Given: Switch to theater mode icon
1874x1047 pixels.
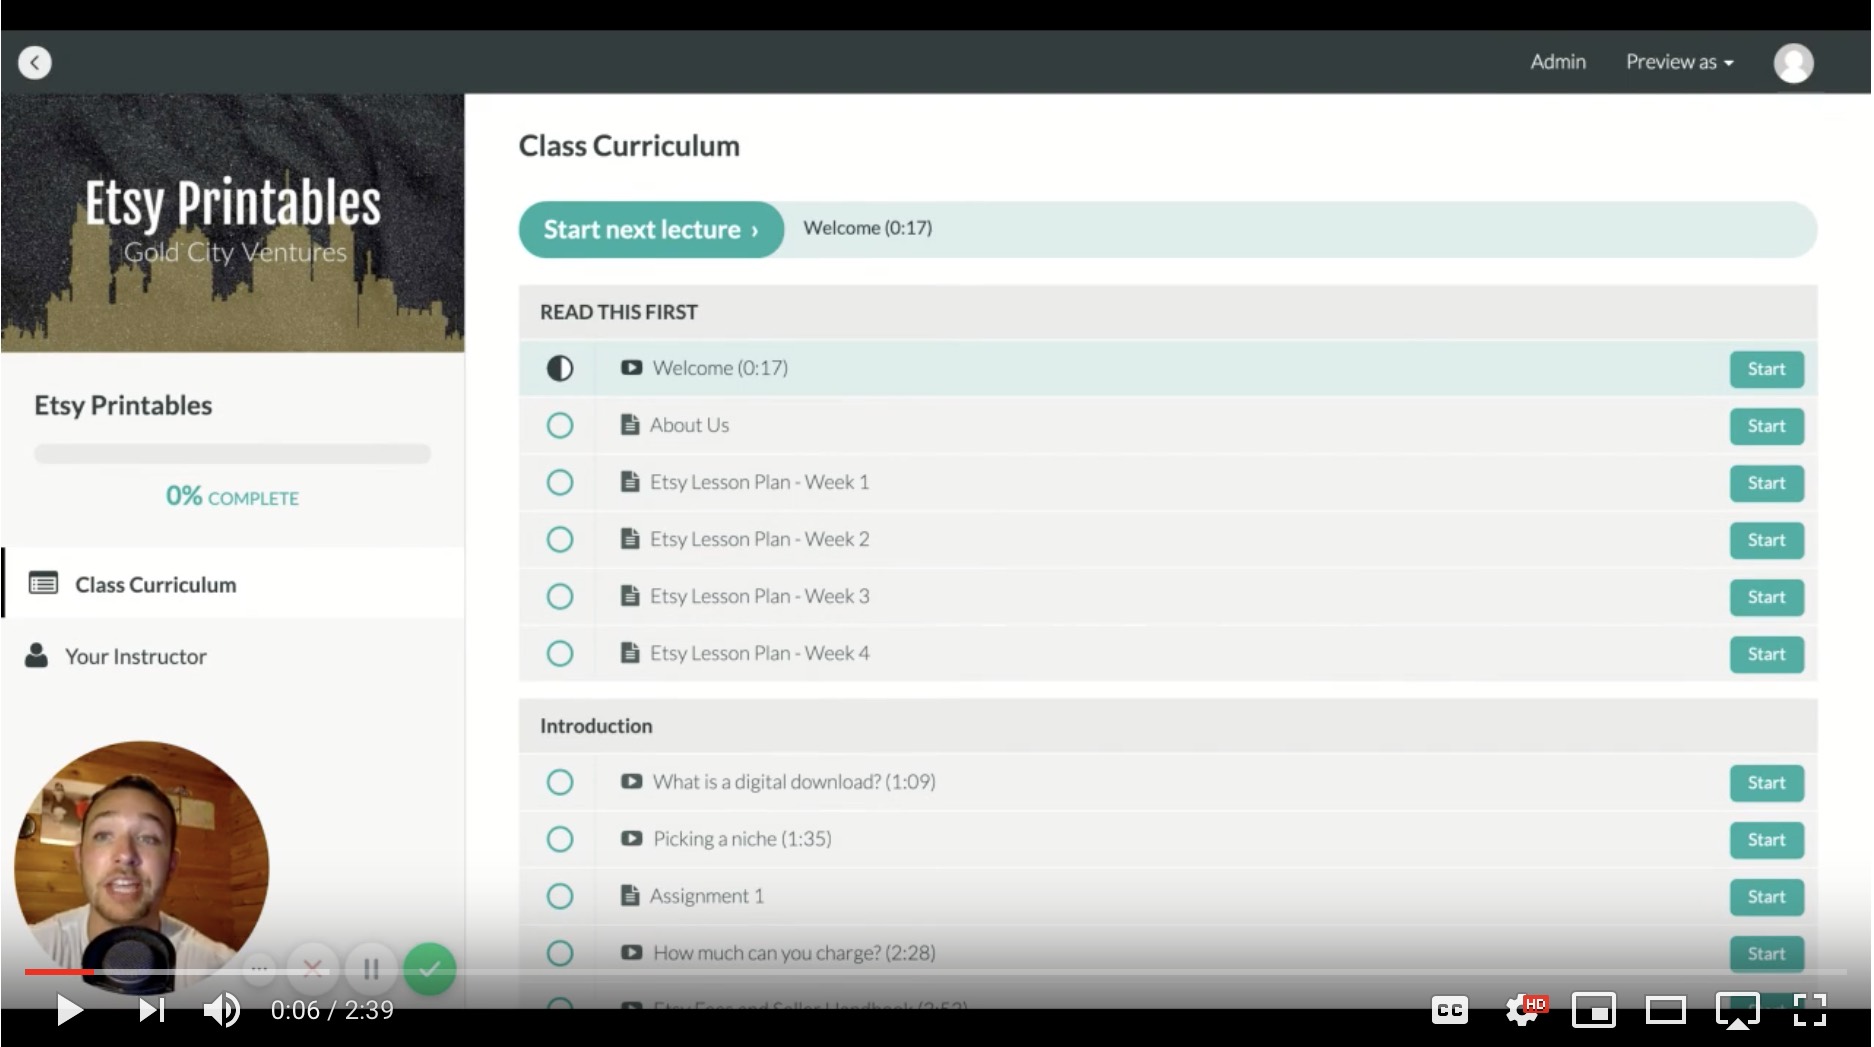Looking at the screenshot, I should [x=1666, y=1010].
